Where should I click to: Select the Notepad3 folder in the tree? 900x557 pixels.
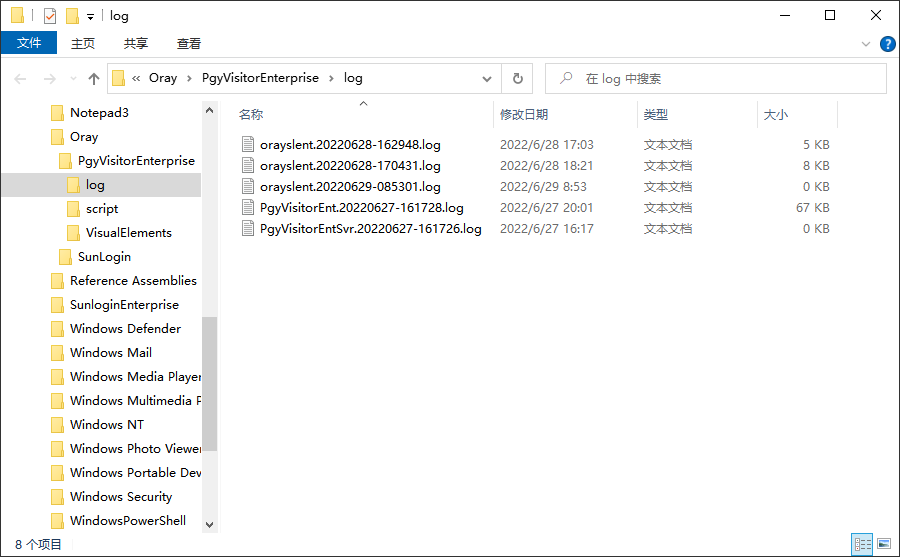pos(99,113)
